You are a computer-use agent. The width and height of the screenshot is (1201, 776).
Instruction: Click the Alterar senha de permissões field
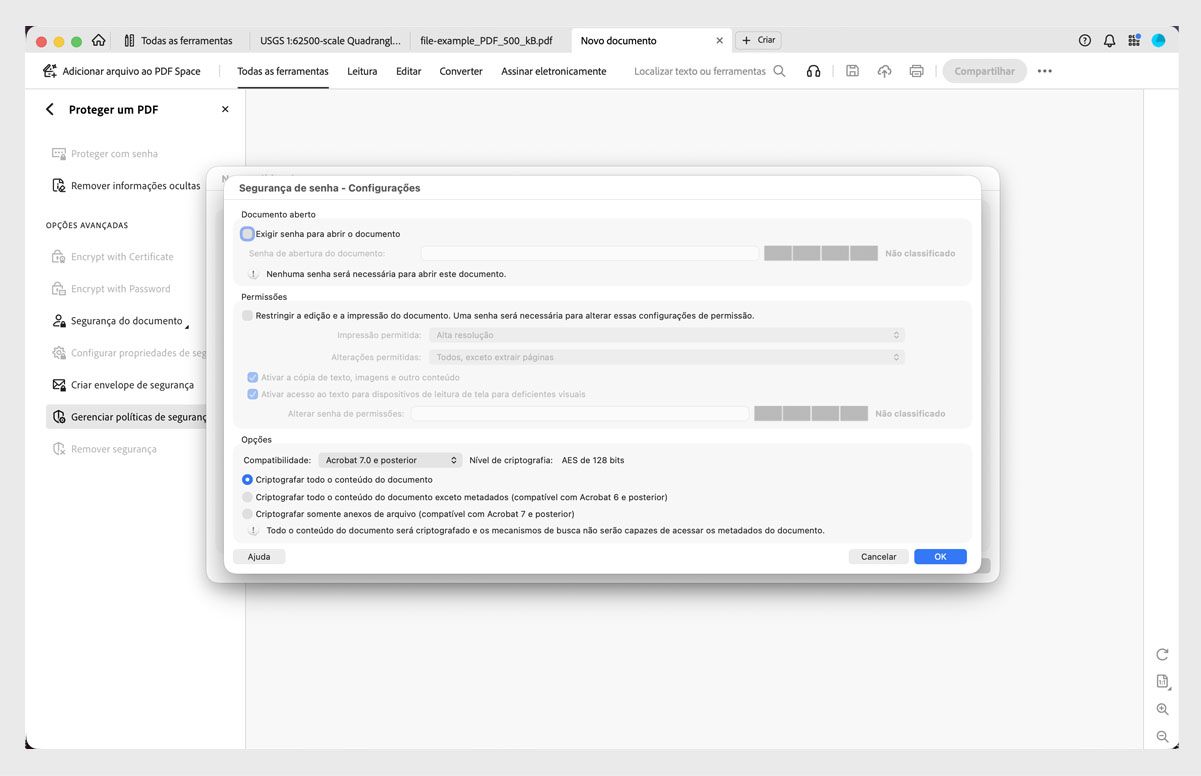pyautogui.click(x=580, y=413)
